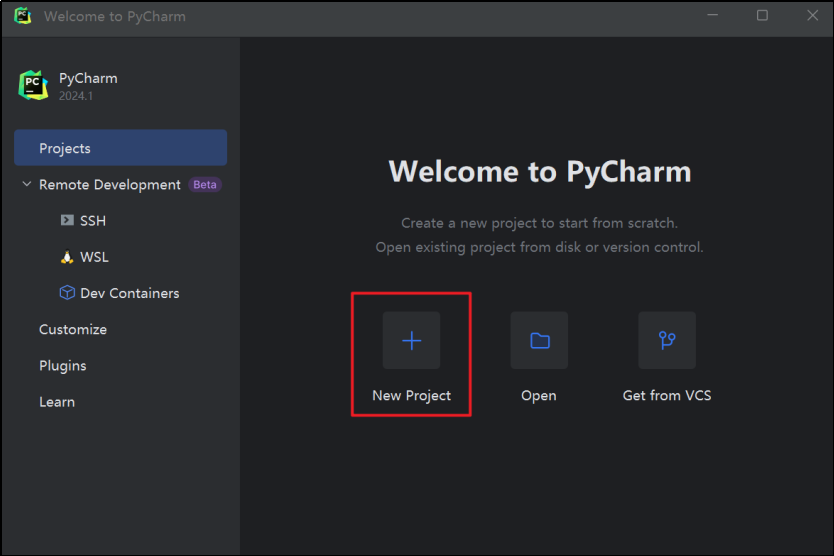Open the Projects tab
Image resolution: width=834 pixels, height=556 pixels.
pos(121,148)
